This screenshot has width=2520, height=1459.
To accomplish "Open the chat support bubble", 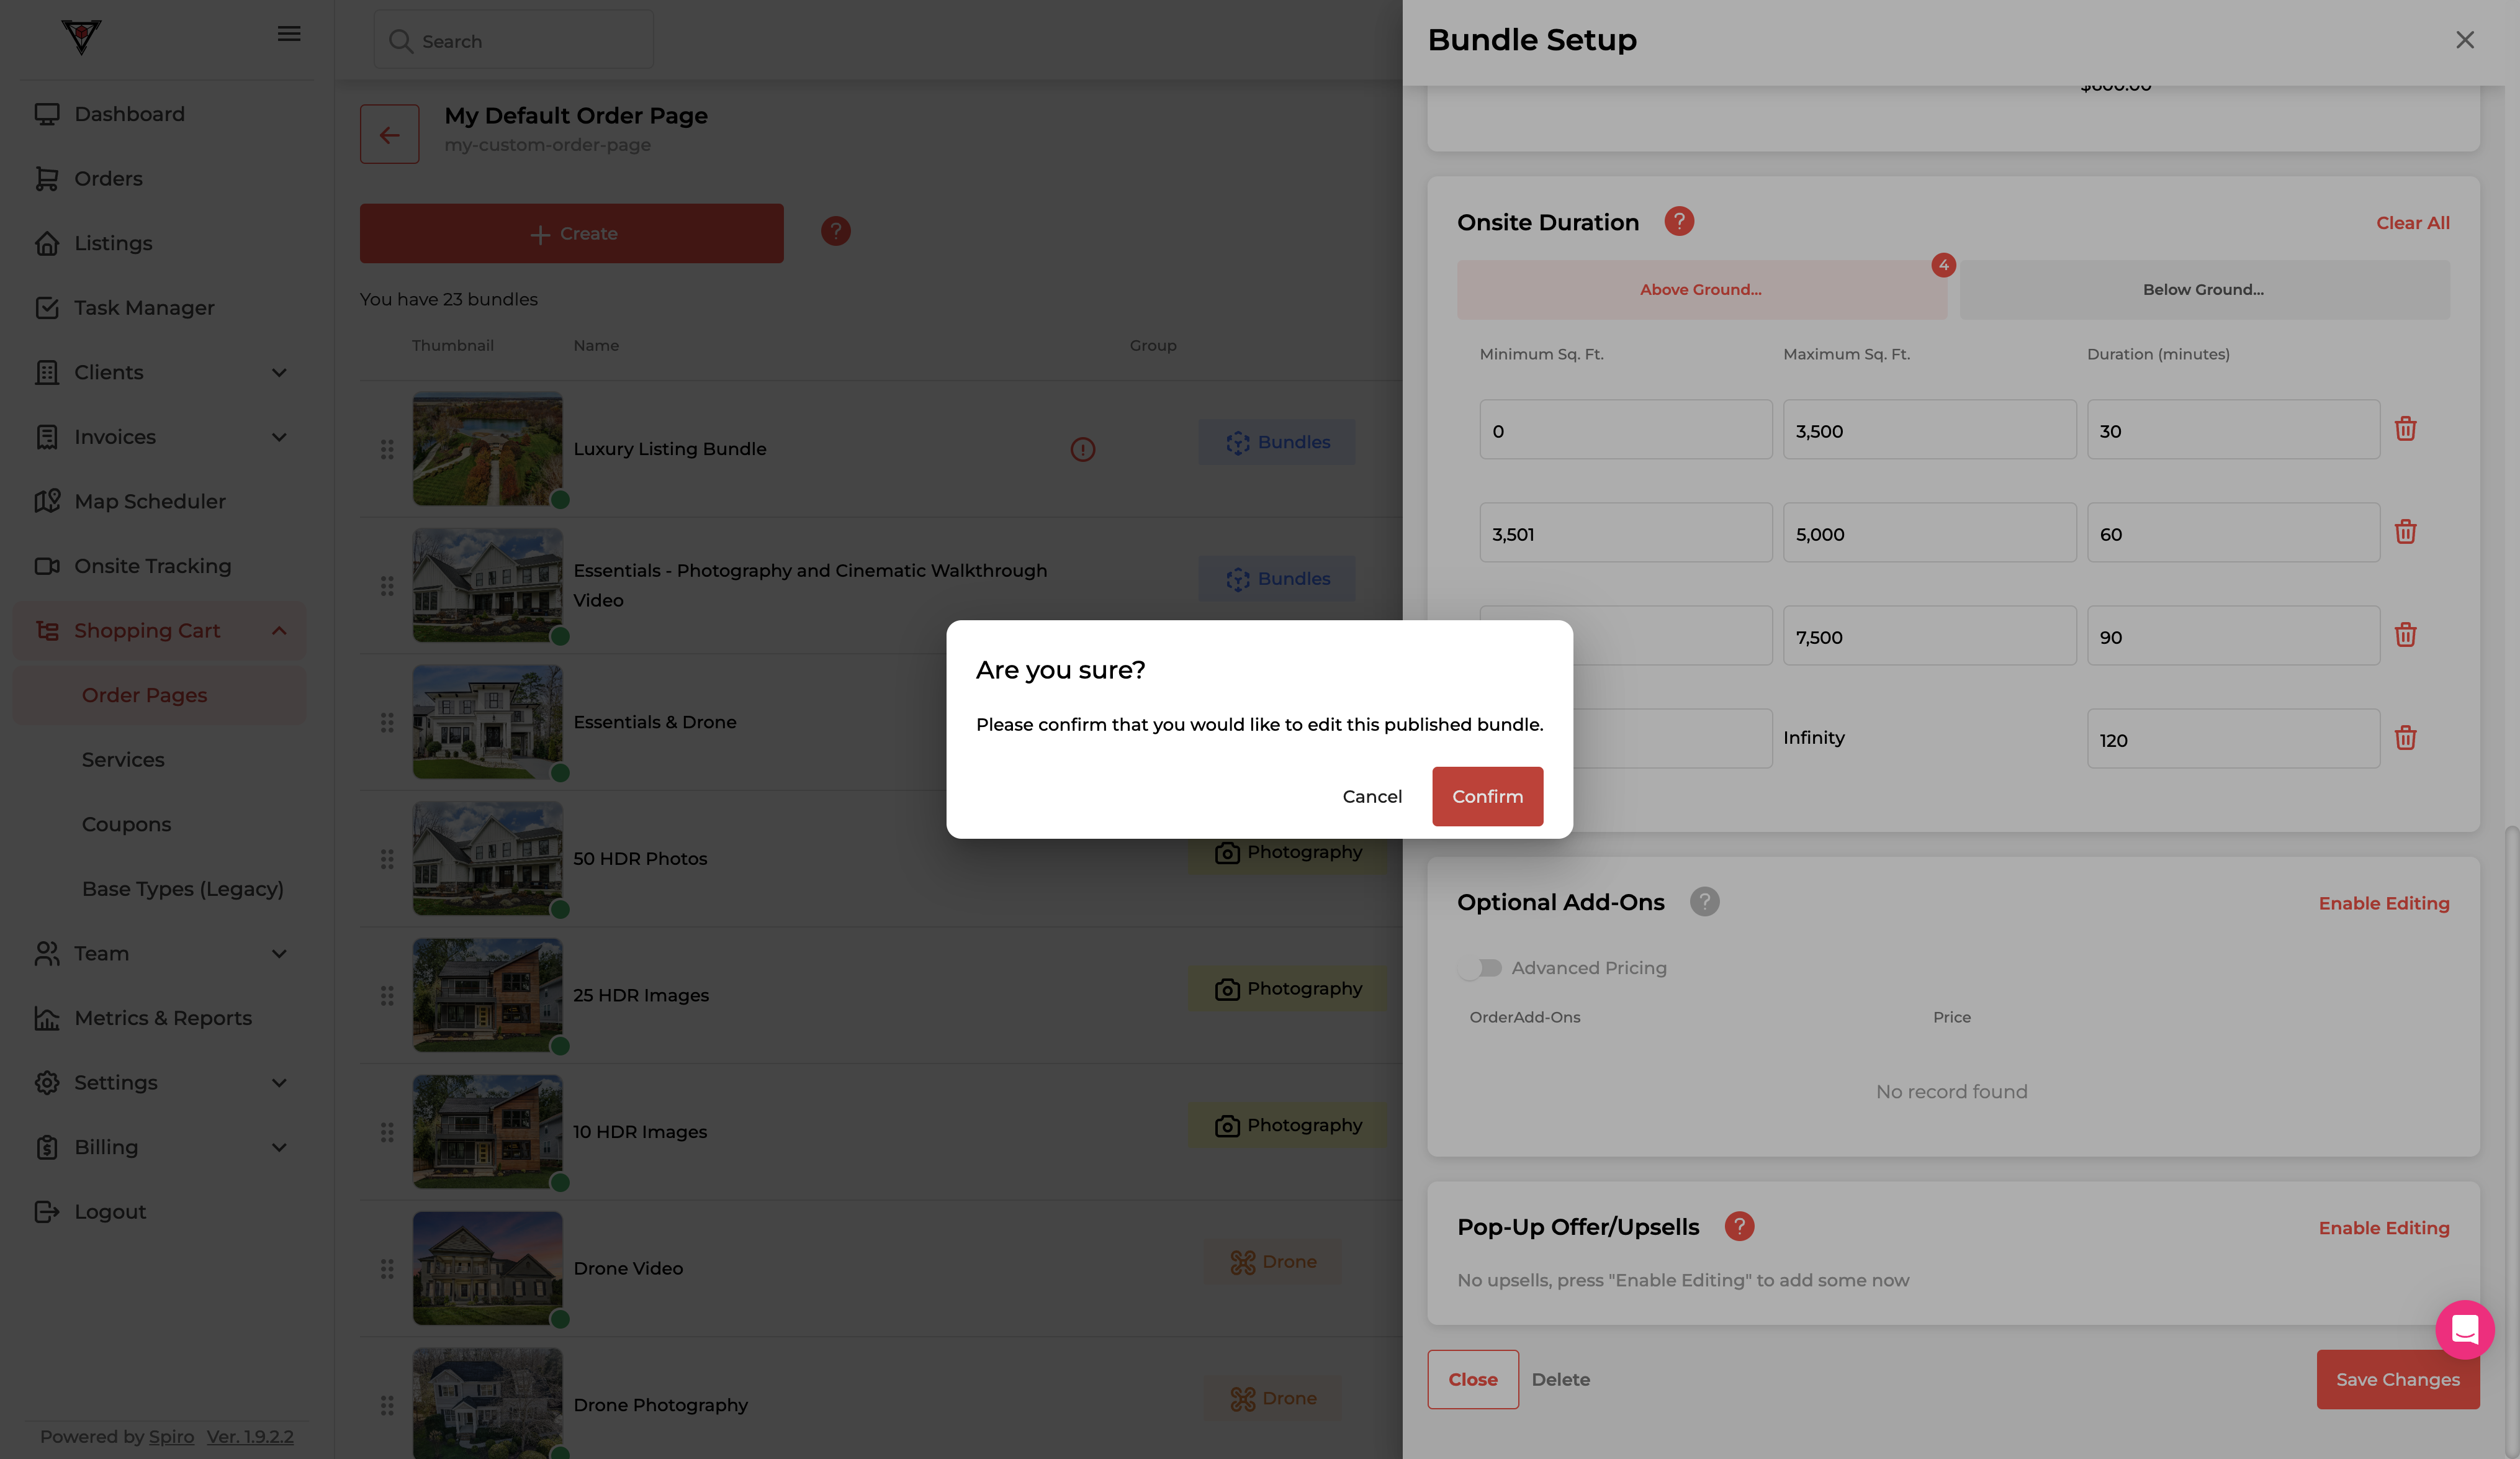I will [2465, 1330].
